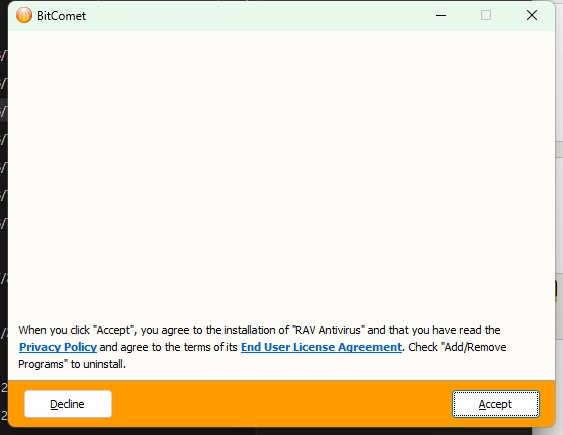Viewport: 563px width, 435px height.
Task: Click the "Programs" to uninstall text line
Action: click(72, 364)
